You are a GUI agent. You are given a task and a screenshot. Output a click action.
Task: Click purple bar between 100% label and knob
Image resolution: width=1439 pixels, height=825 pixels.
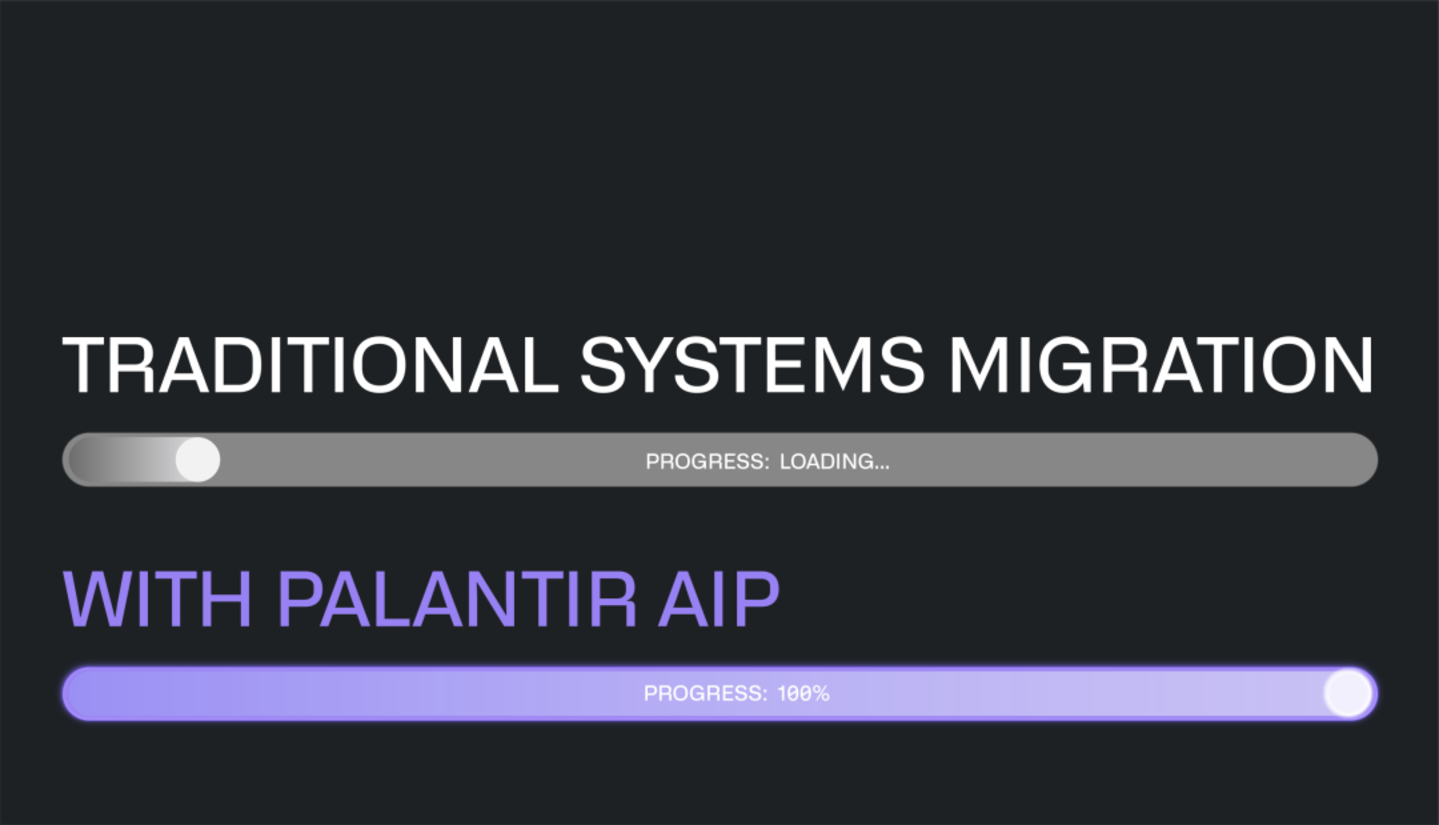[1075, 693]
